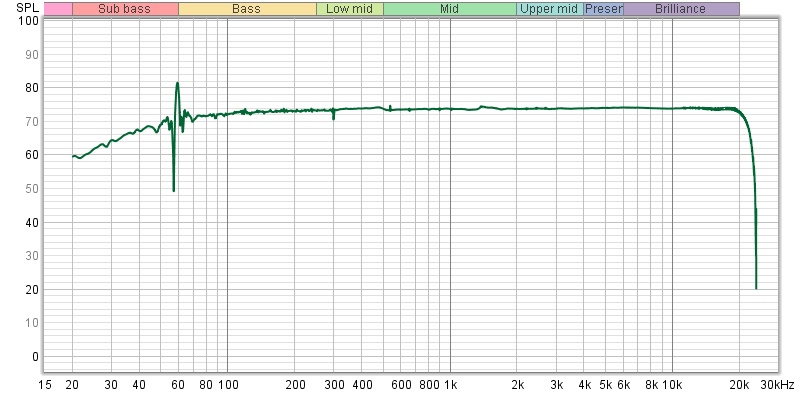The width and height of the screenshot is (800, 397).
Task: Click the 5k frequency axis label
Action: tap(606, 385)
